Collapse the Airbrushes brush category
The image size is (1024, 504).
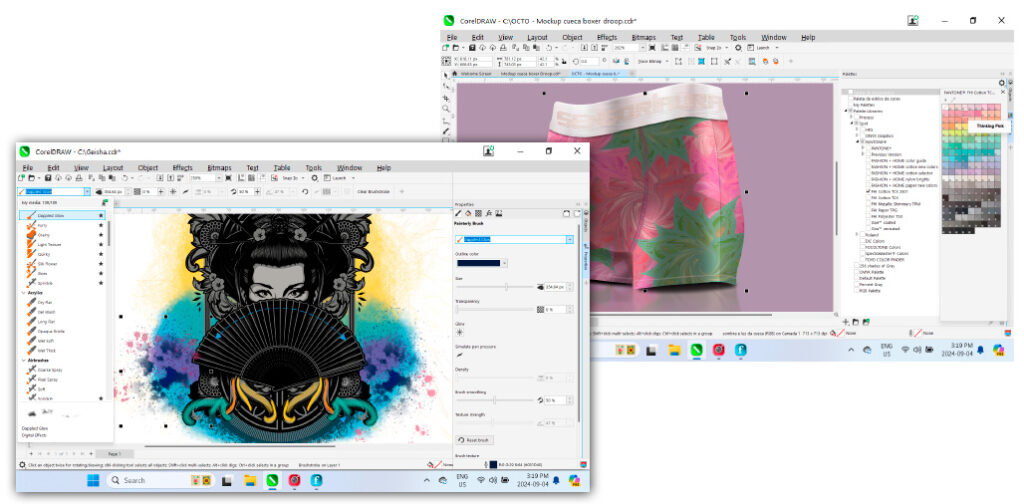(24, 360)
